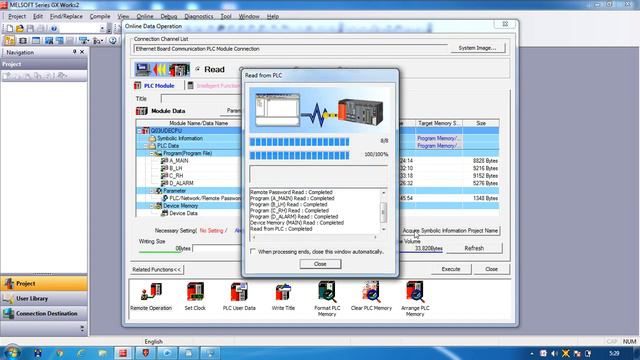Screen dimensions: 640x360
Task: Click the 8/8 file progress bar
Action: tap(300, 142)
